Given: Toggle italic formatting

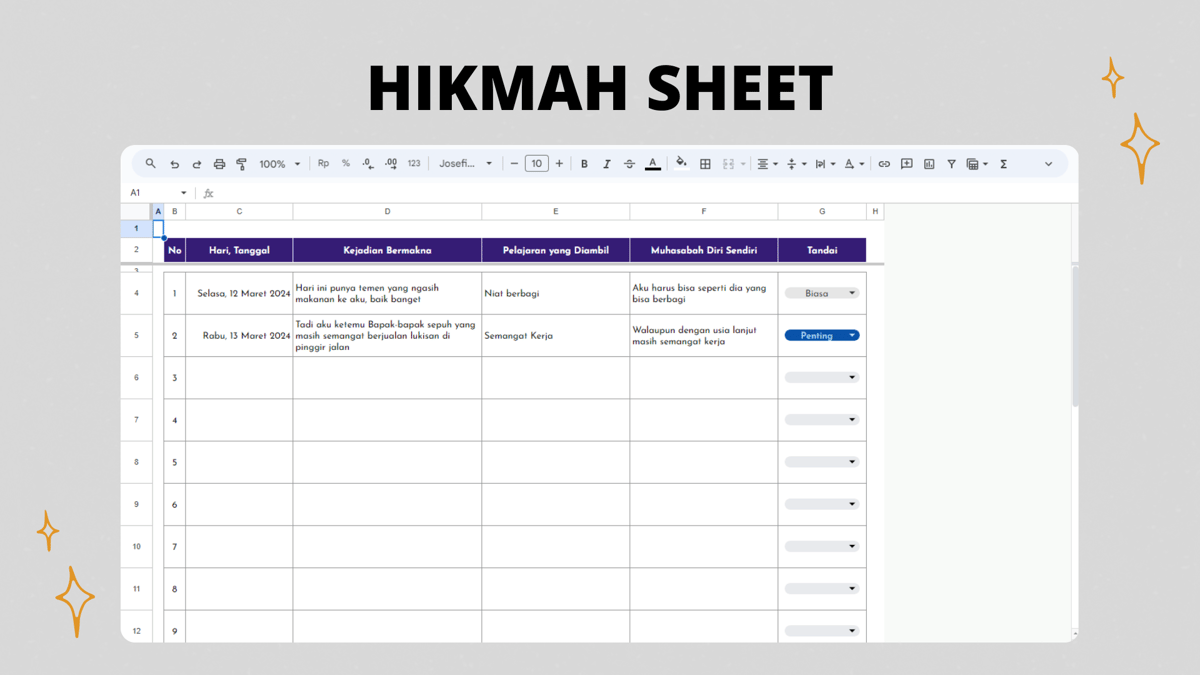Looking at the screenshot, I should click(x=607, y=164).
